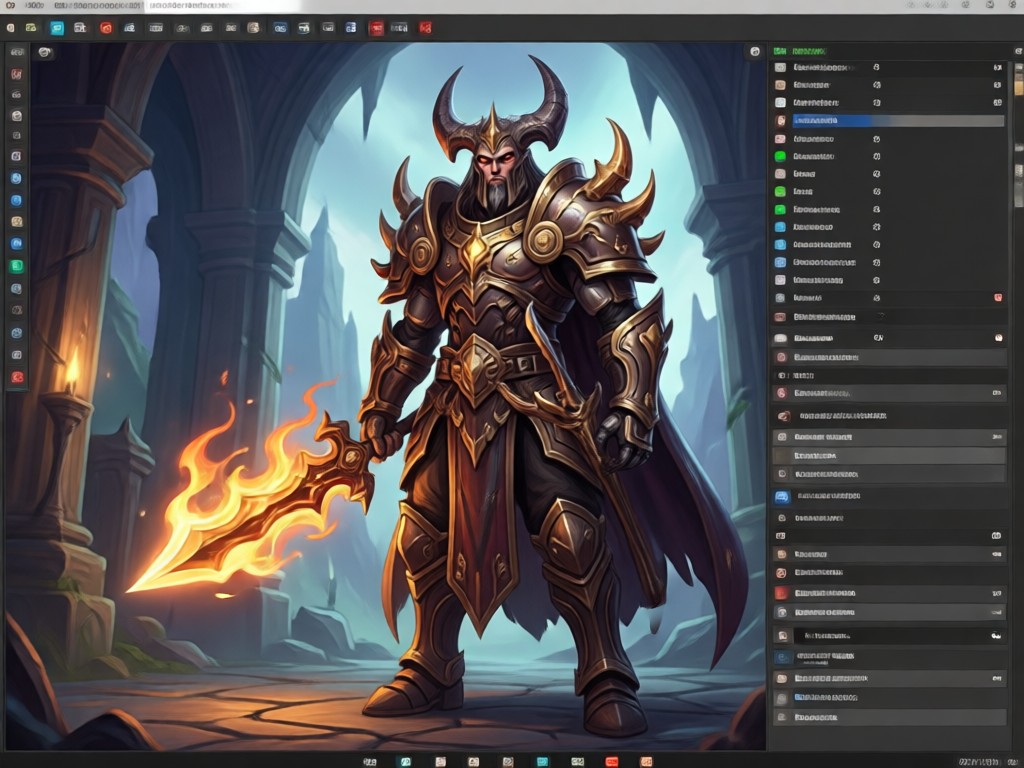The image size is (1024, 768).
Task: Click the orange-red circular icon in top toolbar
Action: click(106, 28)
